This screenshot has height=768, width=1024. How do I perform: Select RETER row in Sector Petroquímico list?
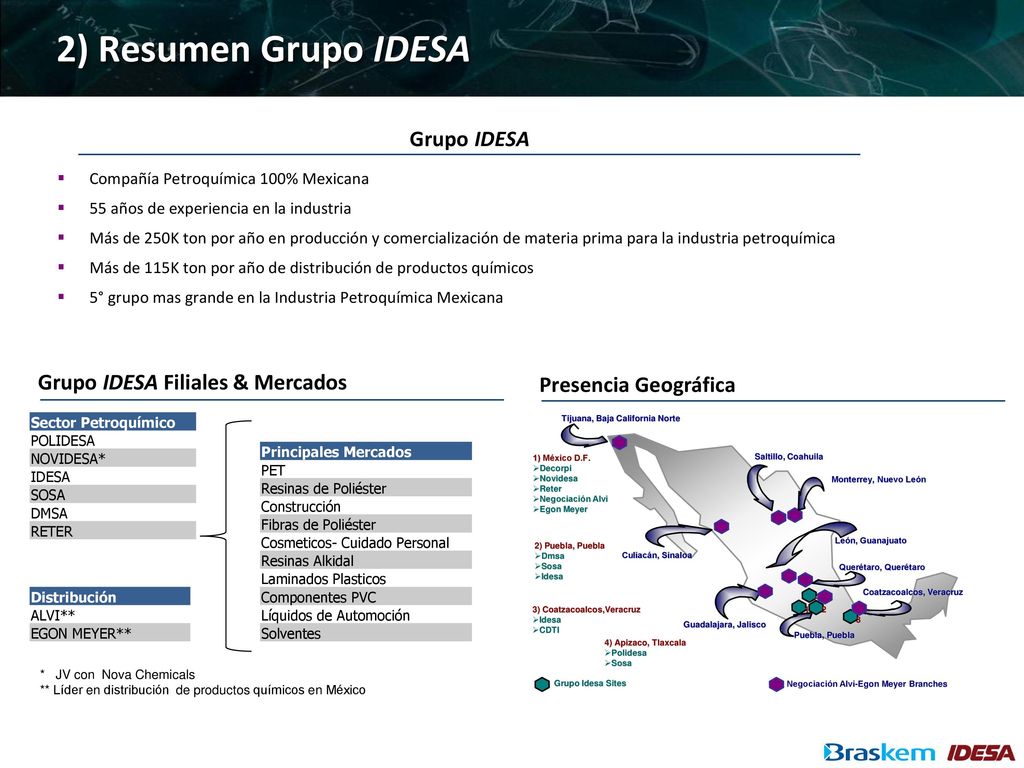(112, 531)
